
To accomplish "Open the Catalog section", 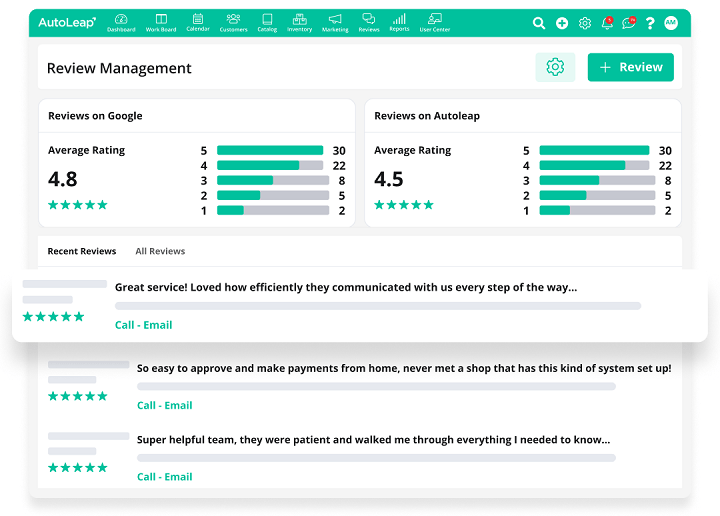I will [267, 22].
